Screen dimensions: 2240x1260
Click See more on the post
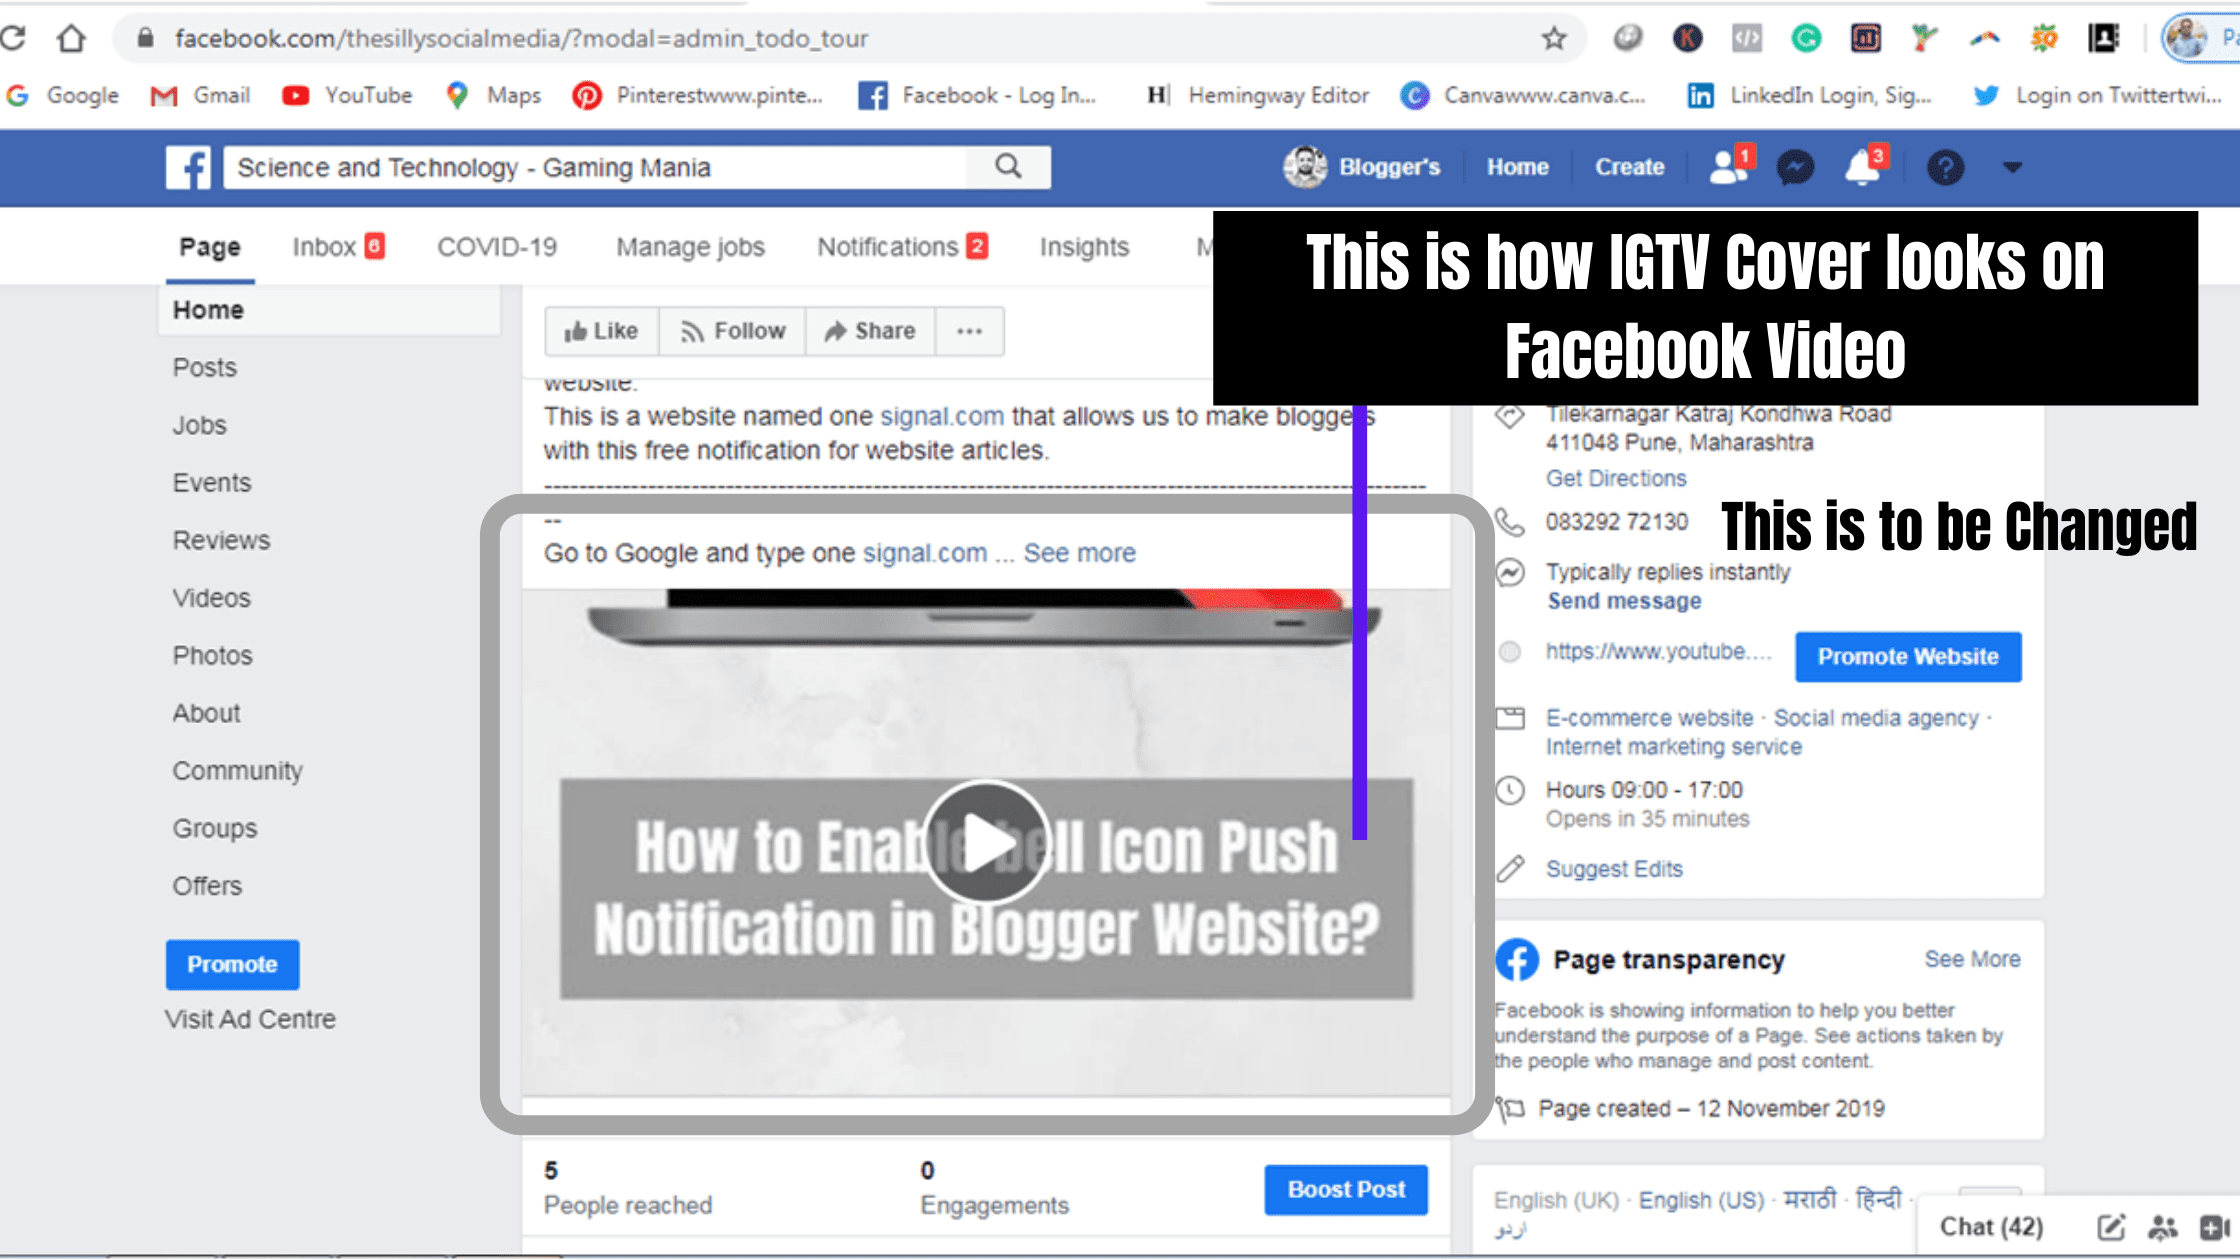point(1079,553)
